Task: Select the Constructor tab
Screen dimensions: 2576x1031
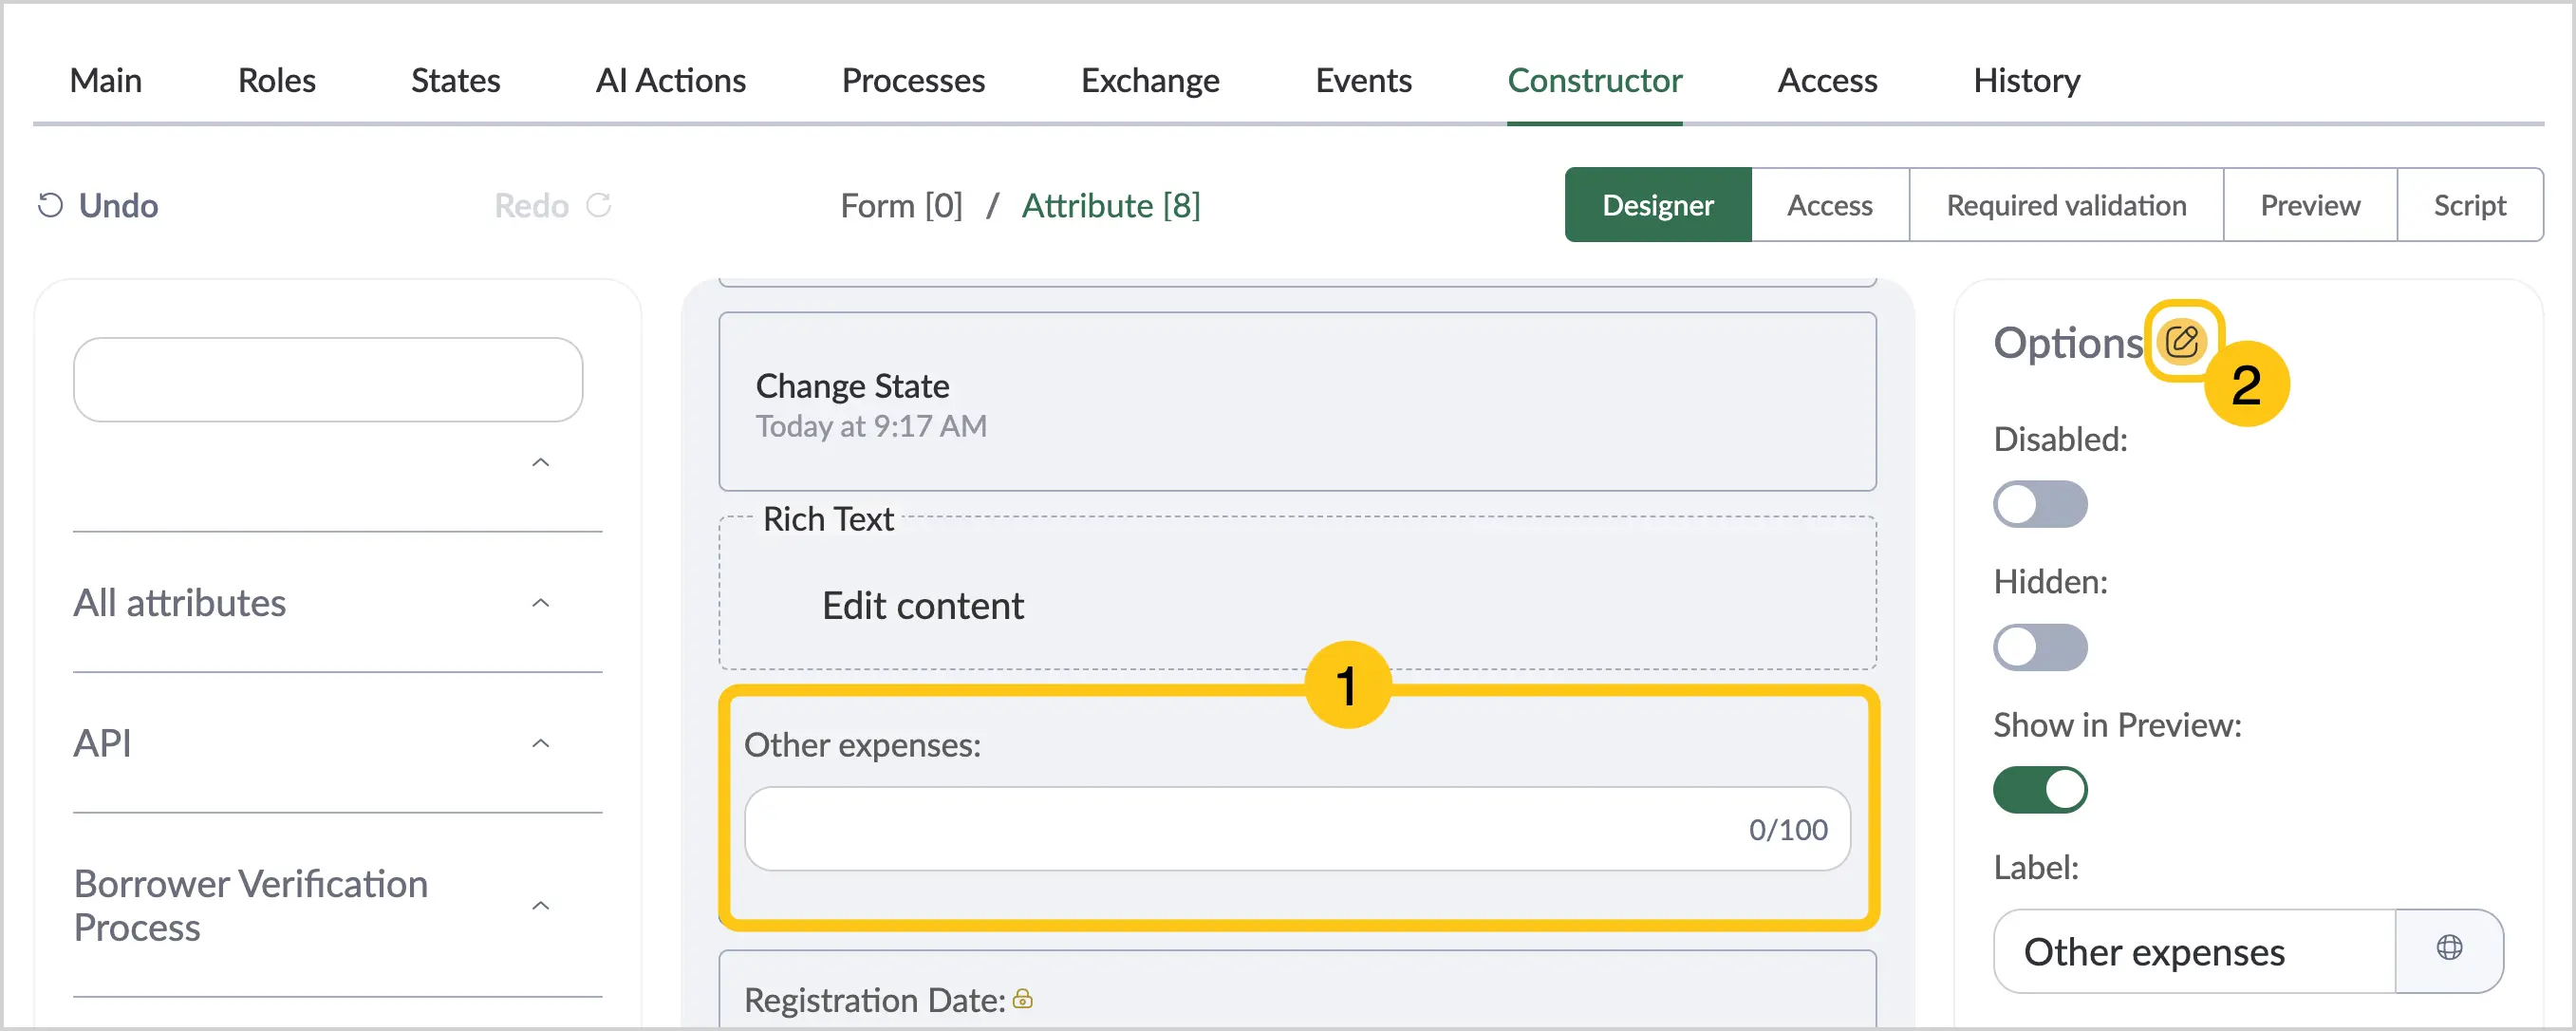Action: 1595,80
